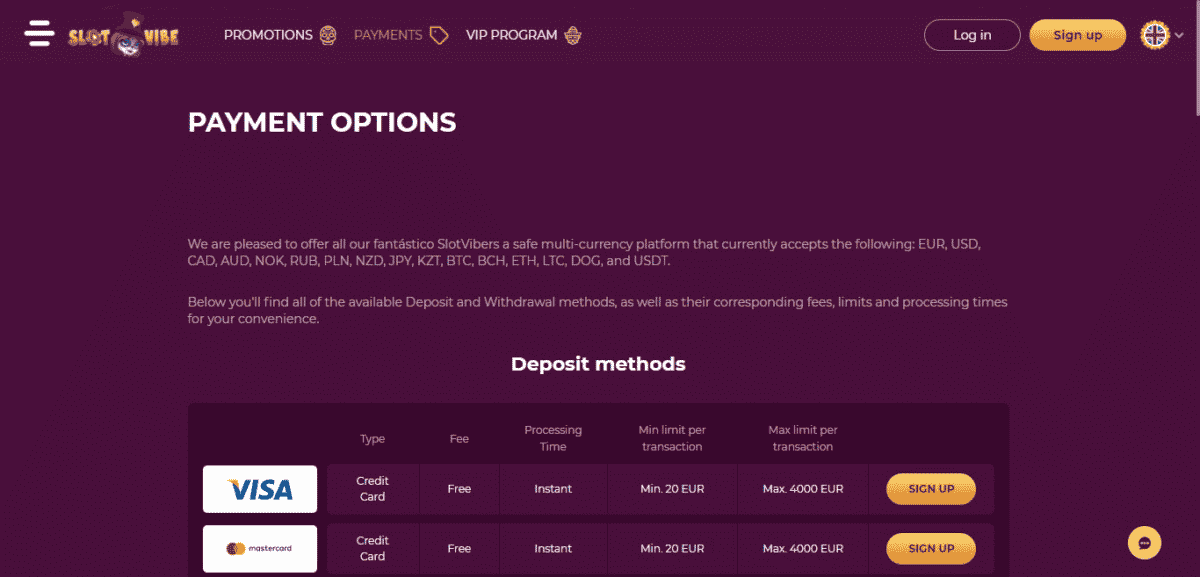
Task: Click the page's vertical scrollbar
Action: click(x=1194, y=60)
